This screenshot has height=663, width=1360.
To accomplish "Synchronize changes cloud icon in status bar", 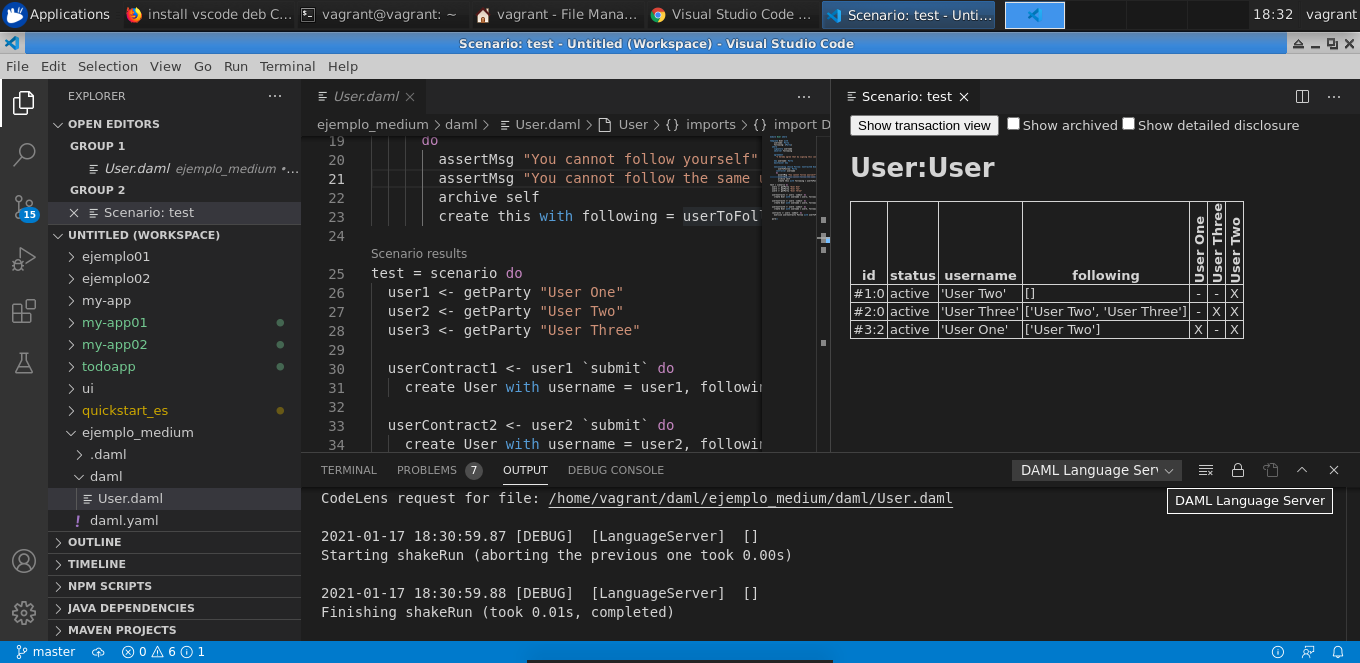I will pos(98,652).
